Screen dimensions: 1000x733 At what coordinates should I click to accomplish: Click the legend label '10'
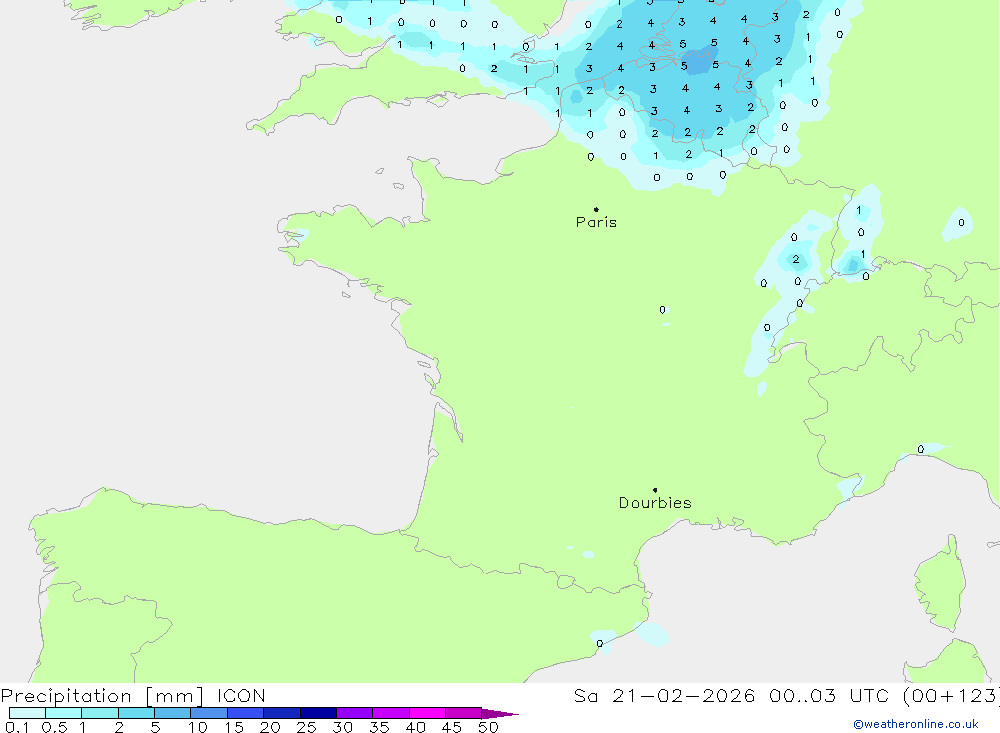[198, 727]
